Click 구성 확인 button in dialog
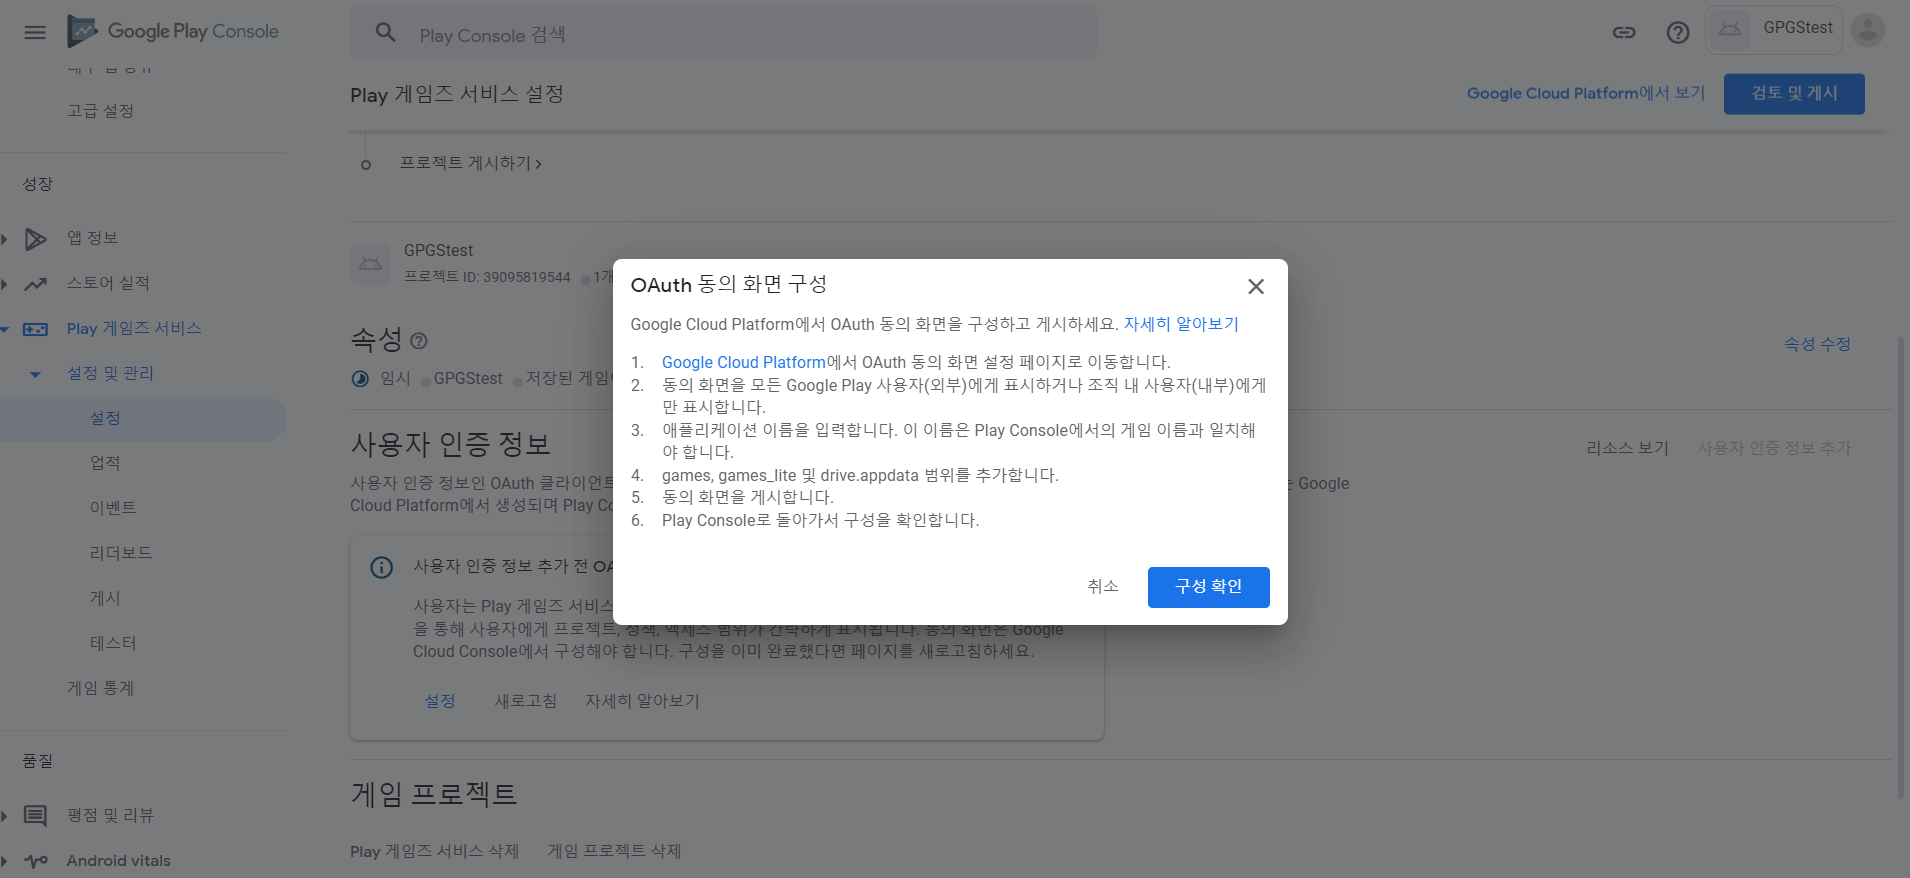 (x=1208, y=587)
